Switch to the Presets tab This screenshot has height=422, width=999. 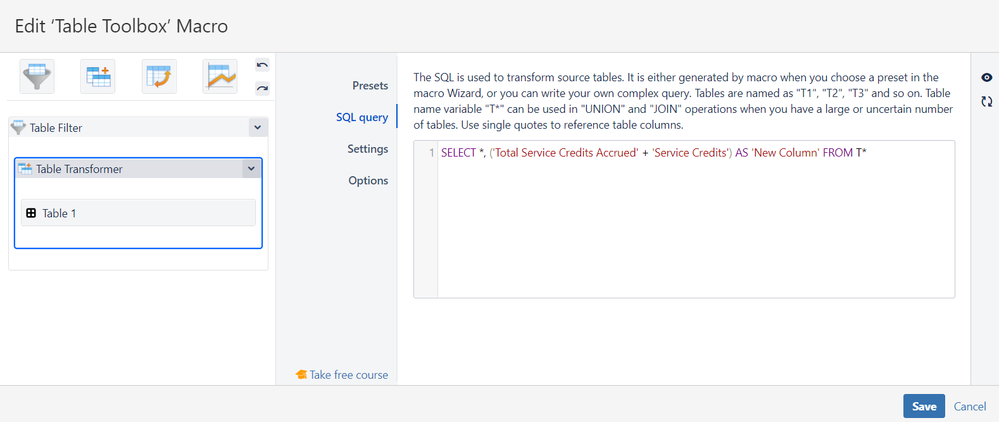[x=370, y=85]
